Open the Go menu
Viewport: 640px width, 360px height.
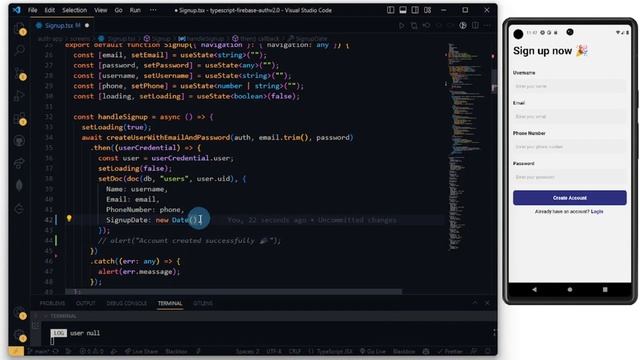click(118, 10)
